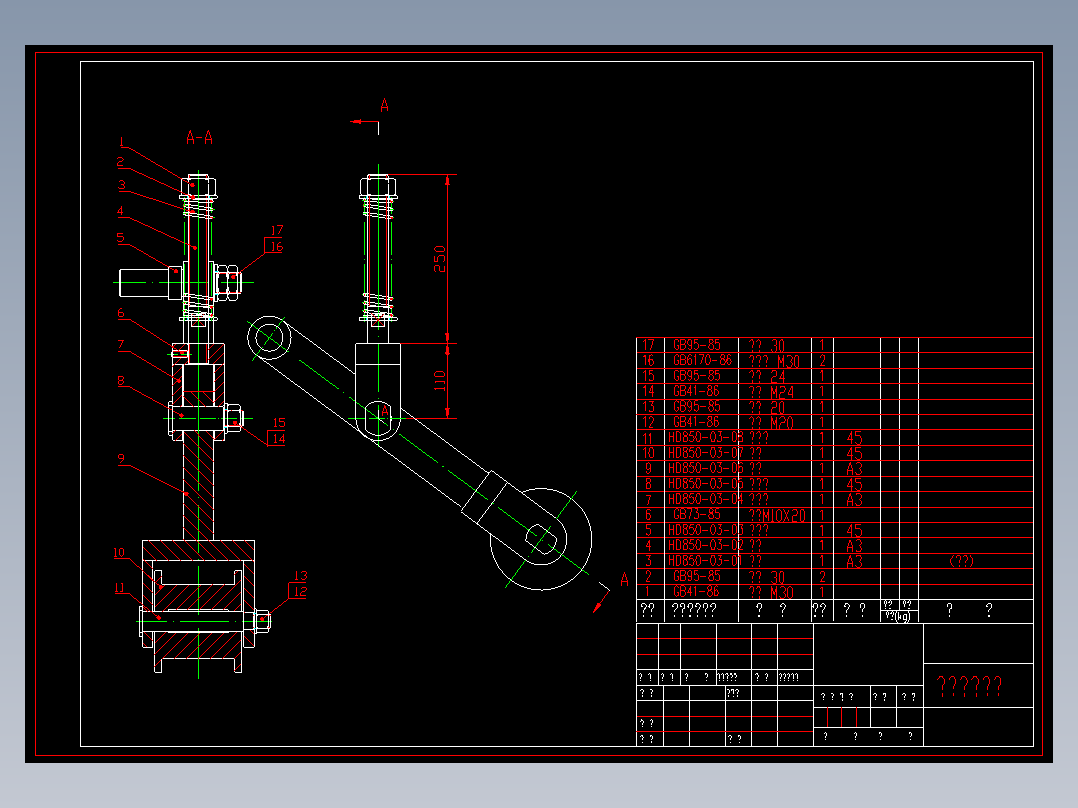Select the large red "??????" title block text
This screenshot has width=1078, height=808.
coord(969,686)
